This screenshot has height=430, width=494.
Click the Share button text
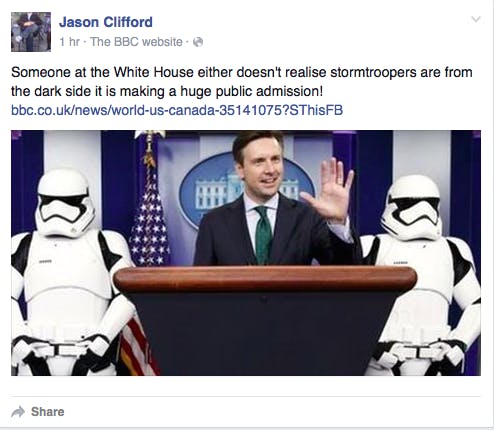click(x=48, y=412)
